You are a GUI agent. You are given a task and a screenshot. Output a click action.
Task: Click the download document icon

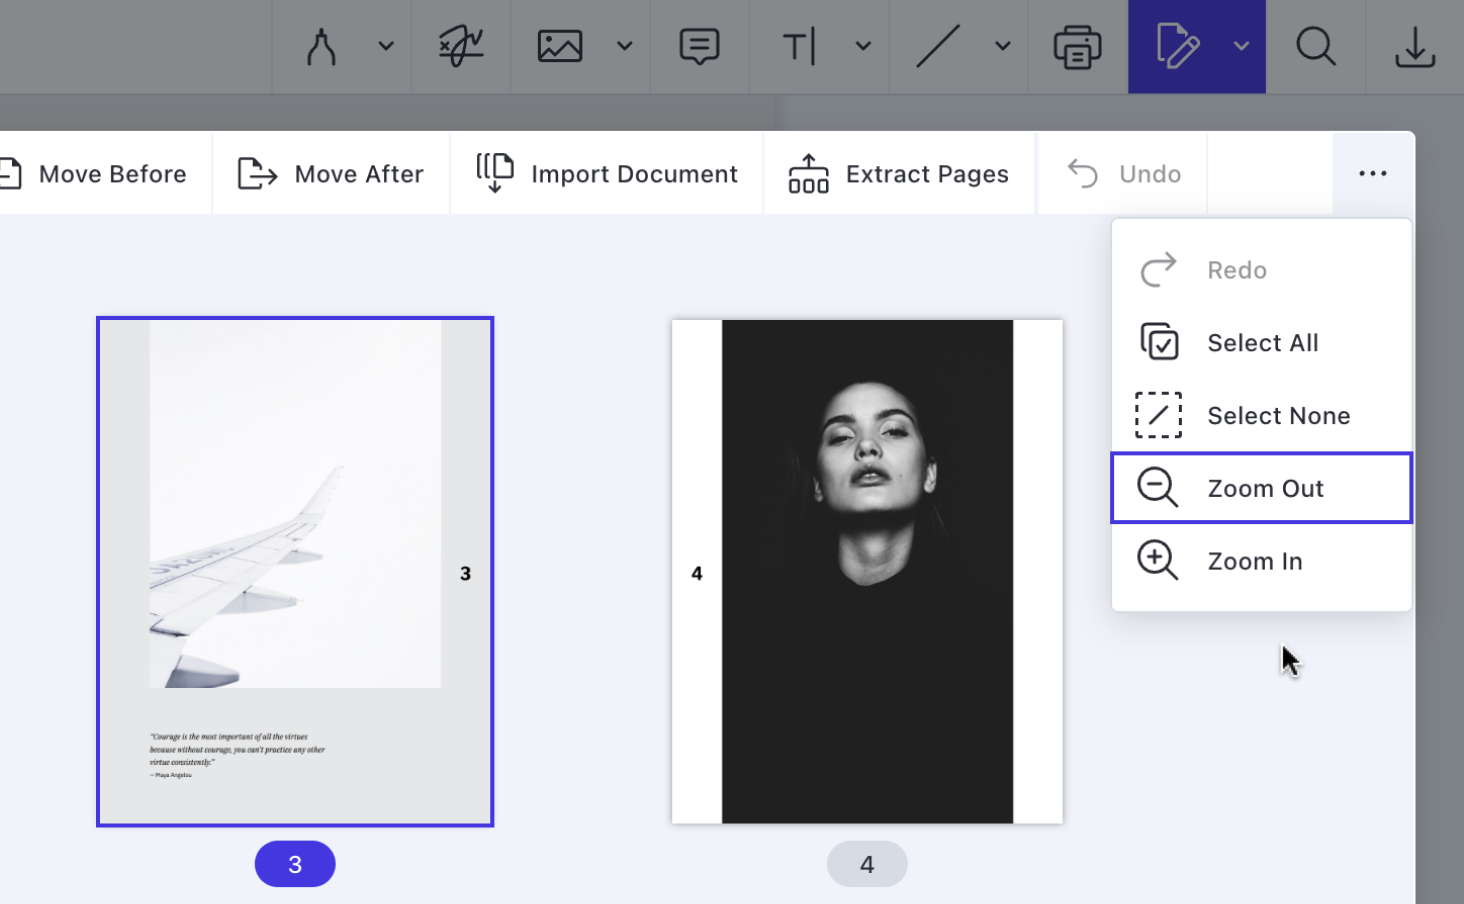tap(1415, 47)
